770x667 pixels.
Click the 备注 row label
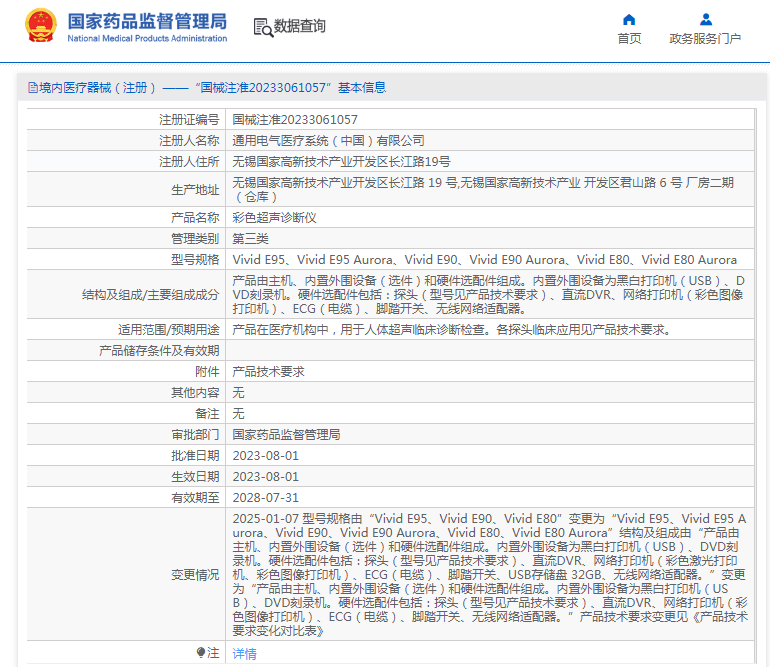(x=207, y=414)
